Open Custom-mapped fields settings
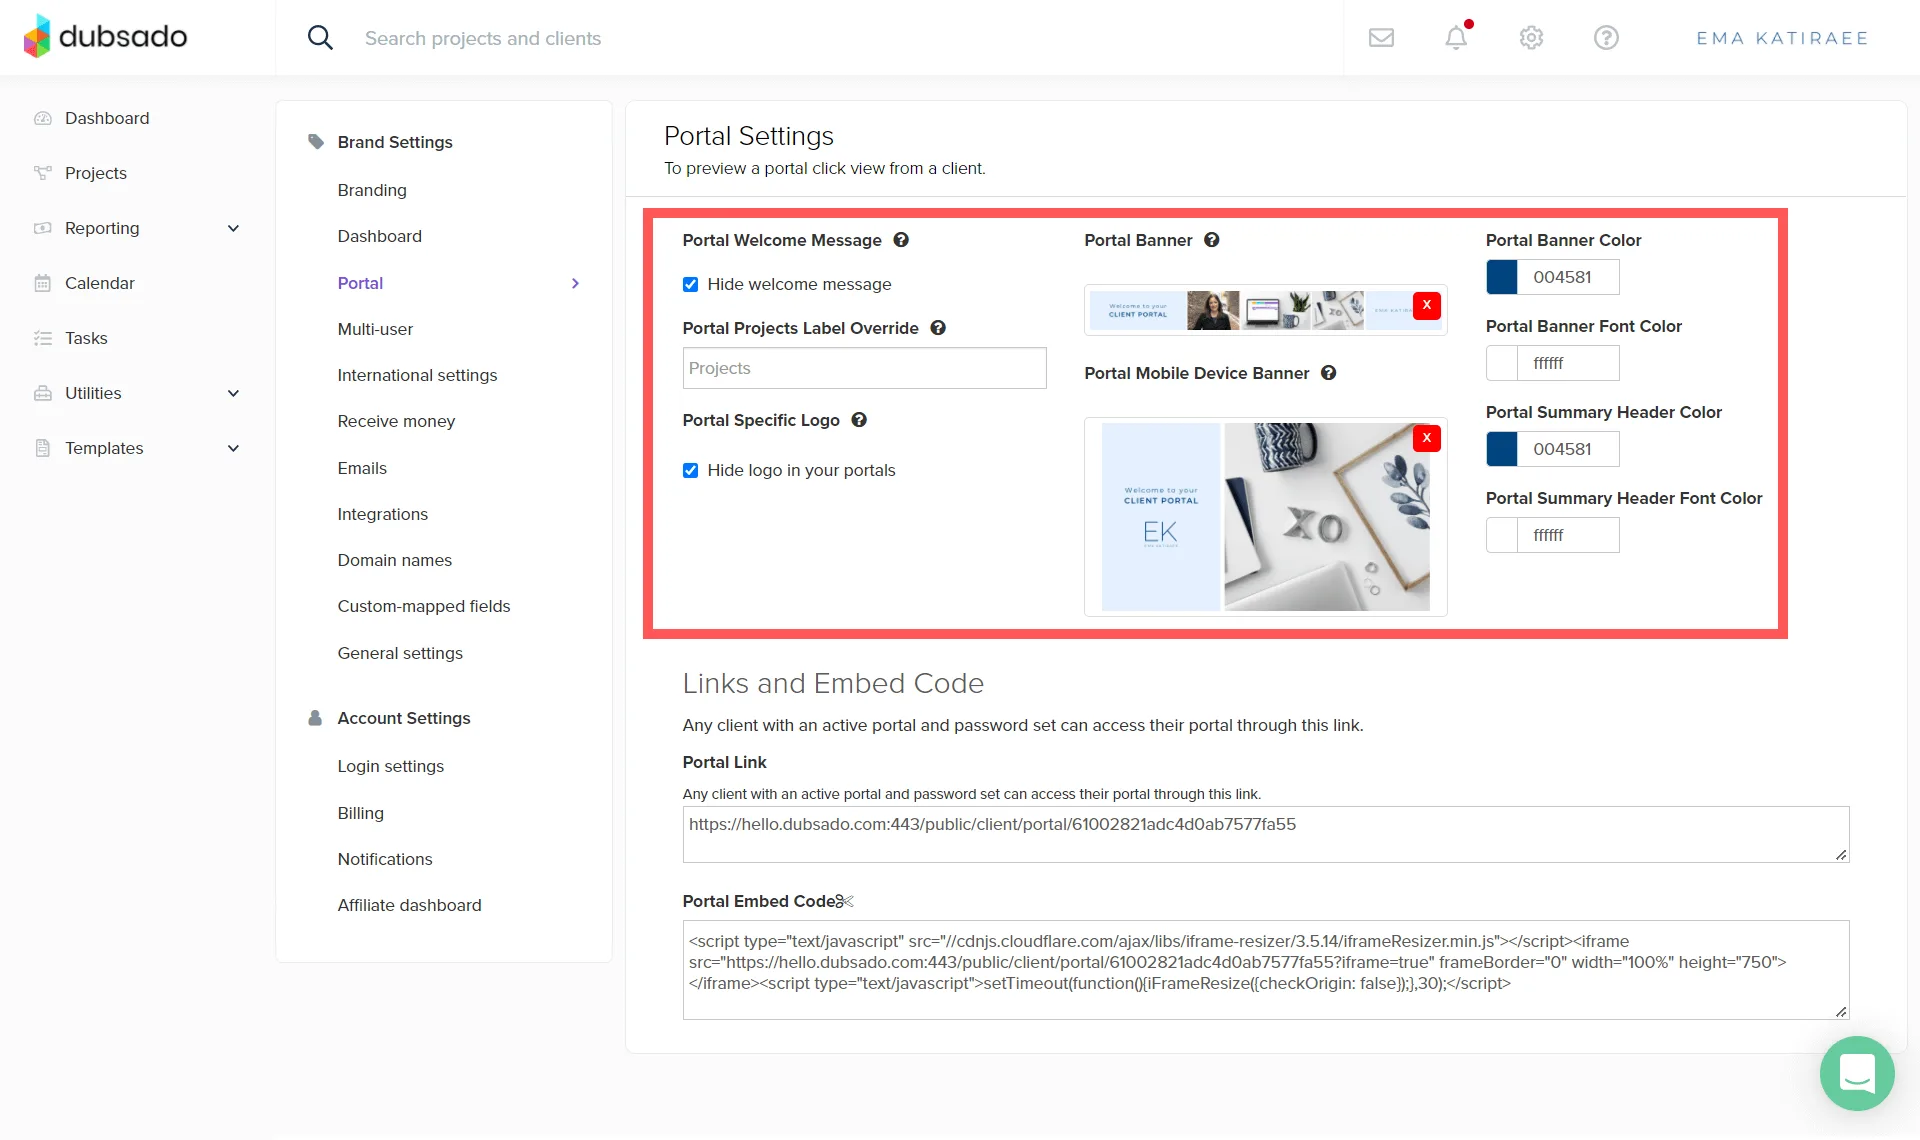1920x1140 pixels. pyautogui.click(x=423, y=606)
